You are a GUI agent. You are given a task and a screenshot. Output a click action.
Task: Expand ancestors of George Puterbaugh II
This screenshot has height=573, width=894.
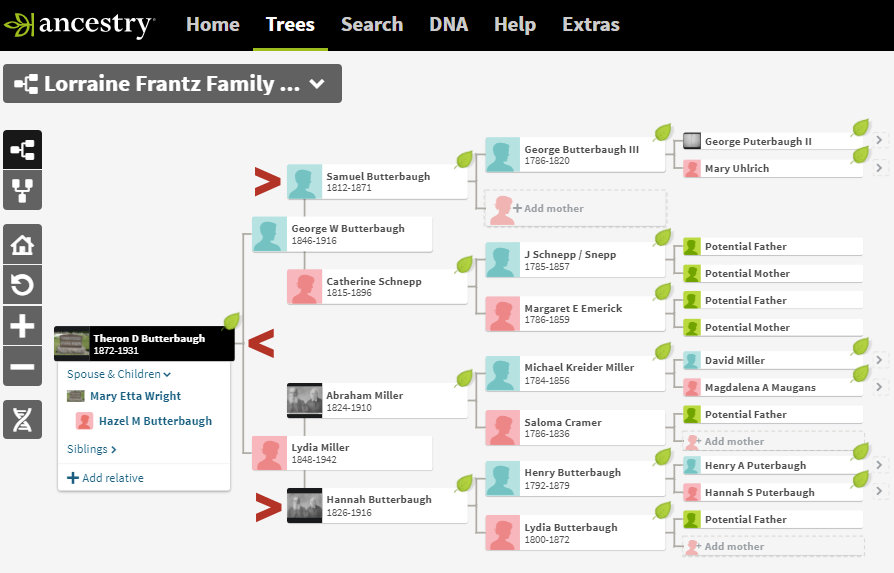tap(879, 141)
